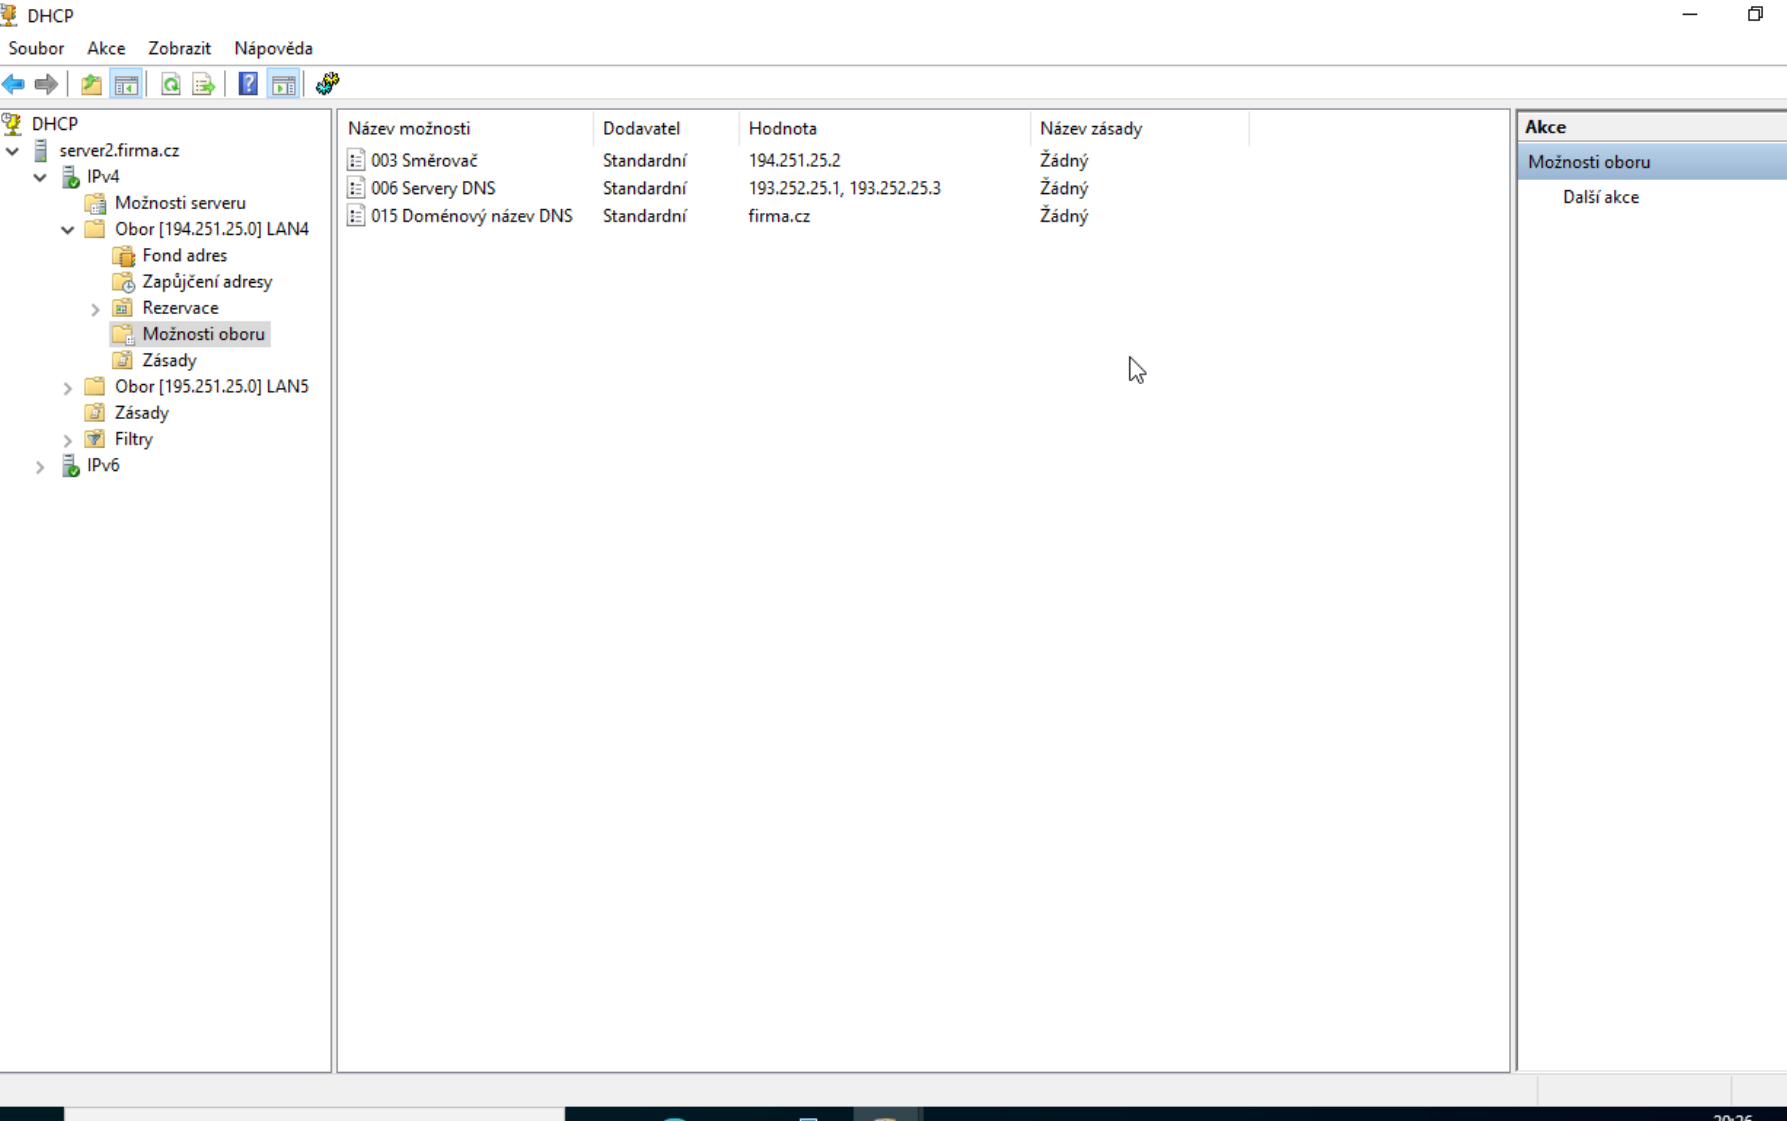Click the IPv4 node icon

pyautogui.click(x=70, y=177)
